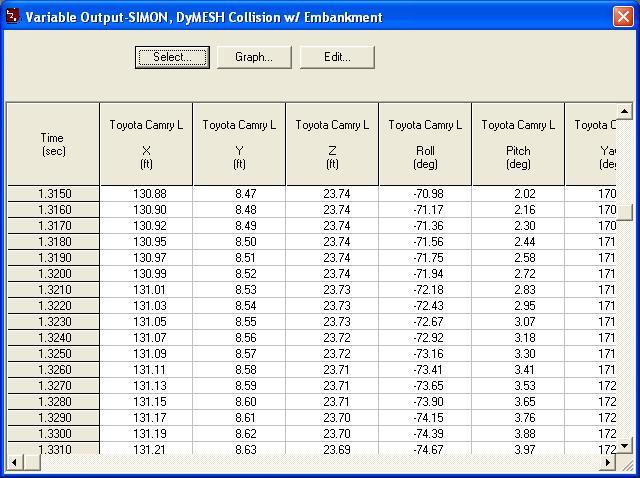Open the Graph... dialog button
The height and width of the screenshot is (478, 640).
[x=254, y=57]
